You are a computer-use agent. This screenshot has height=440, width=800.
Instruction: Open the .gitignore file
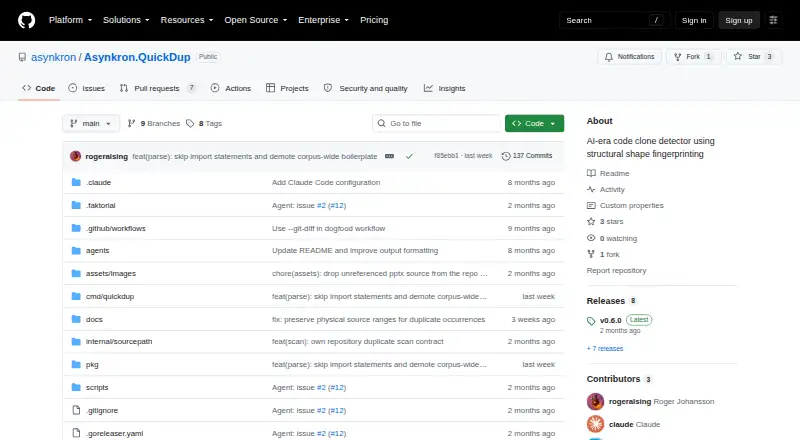(x=102, y=410)
